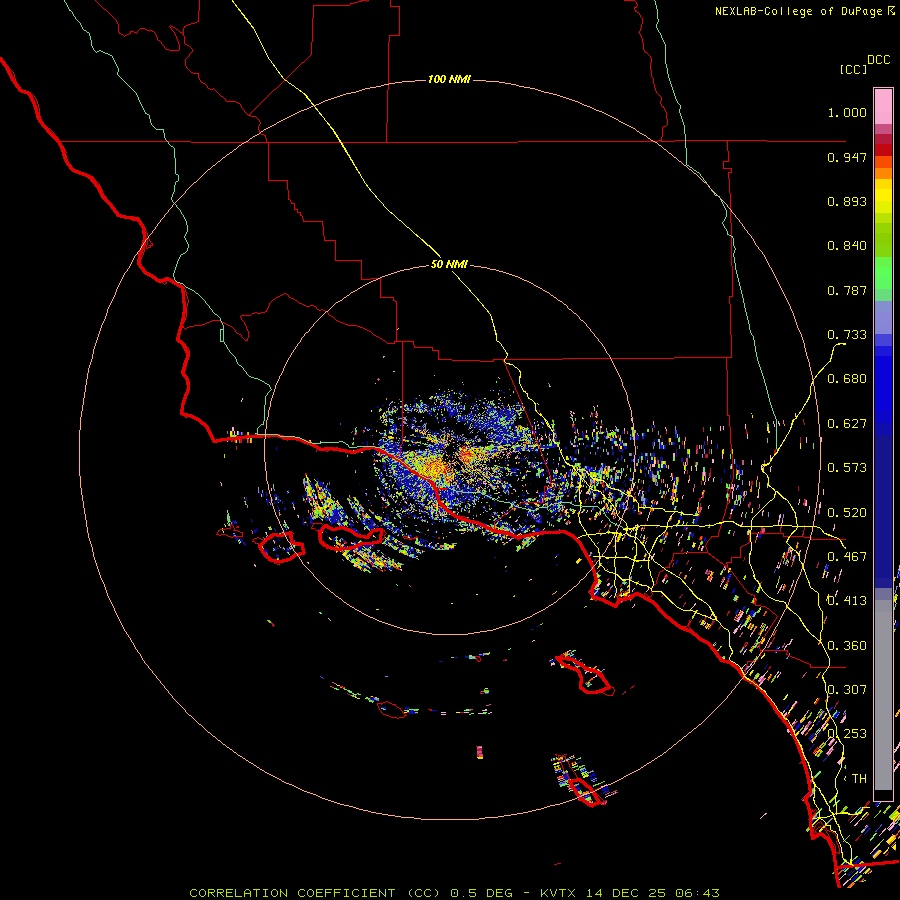Select the 0.573 scale value
The image size is (900, 900).
(x=847, y=468)
